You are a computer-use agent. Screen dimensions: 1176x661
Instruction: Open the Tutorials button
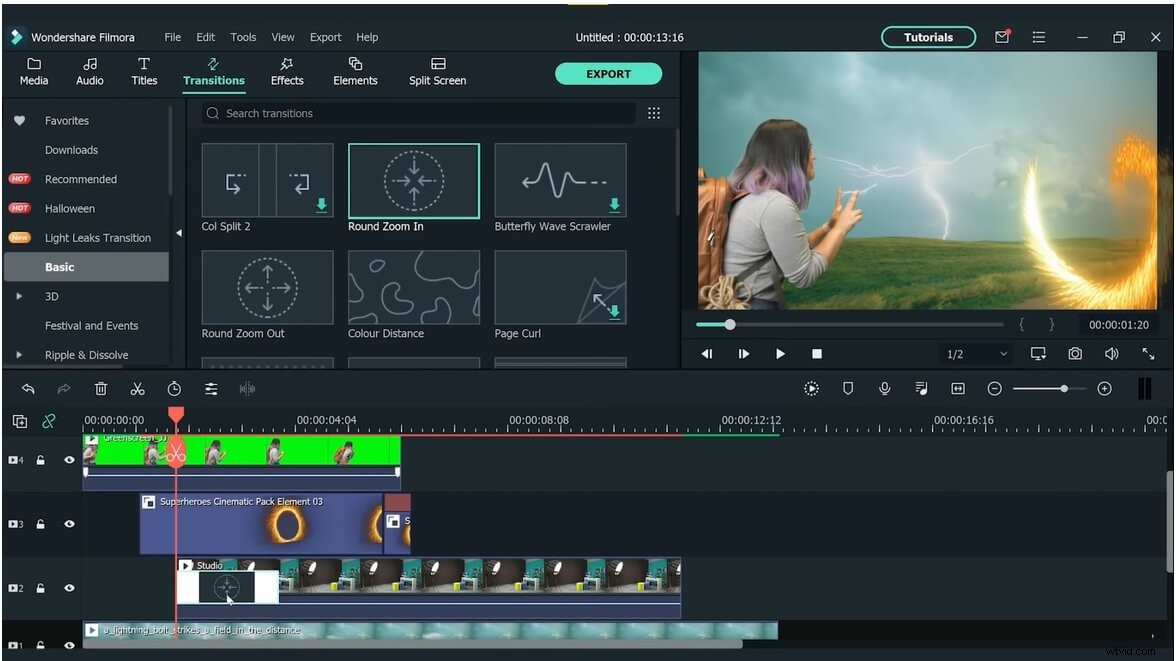928,37
